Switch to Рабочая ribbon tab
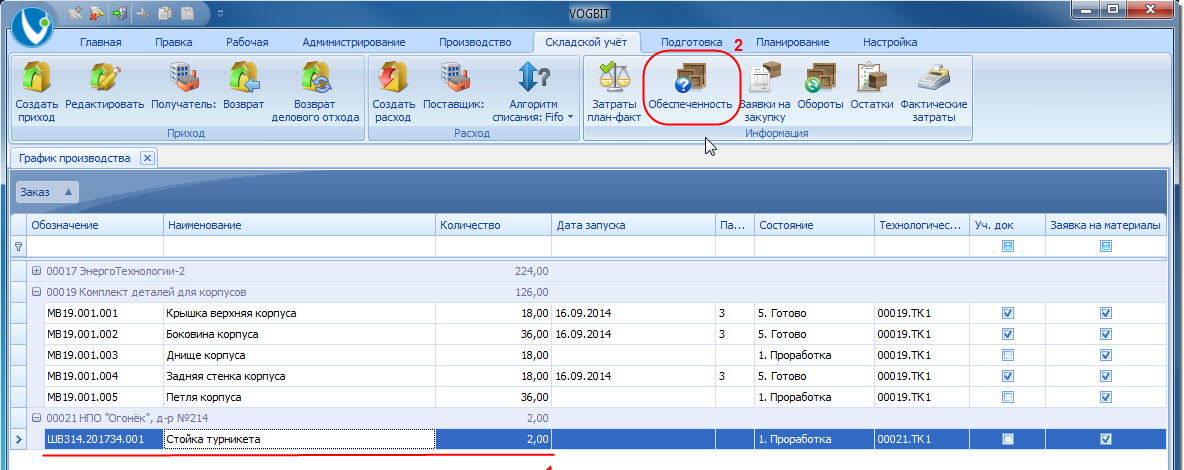The height and width of the screenshot is (470, 1184). coord(248,42)
